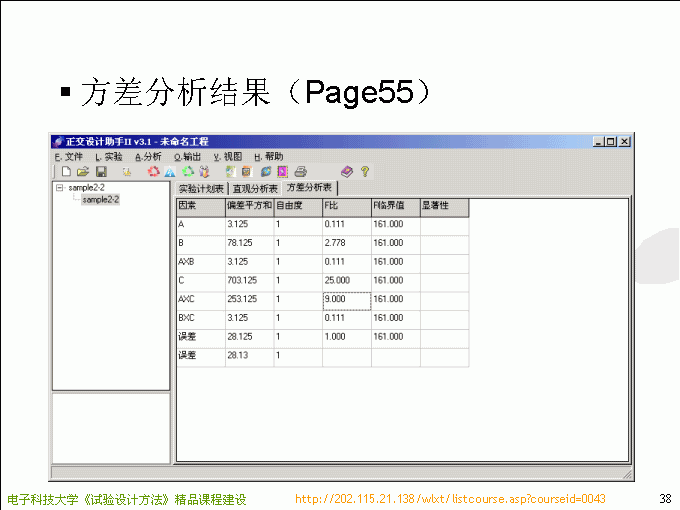Select the F比 cell showing 25.000
The height and width of the screenshot is (510, 680).
pos(346,281)
